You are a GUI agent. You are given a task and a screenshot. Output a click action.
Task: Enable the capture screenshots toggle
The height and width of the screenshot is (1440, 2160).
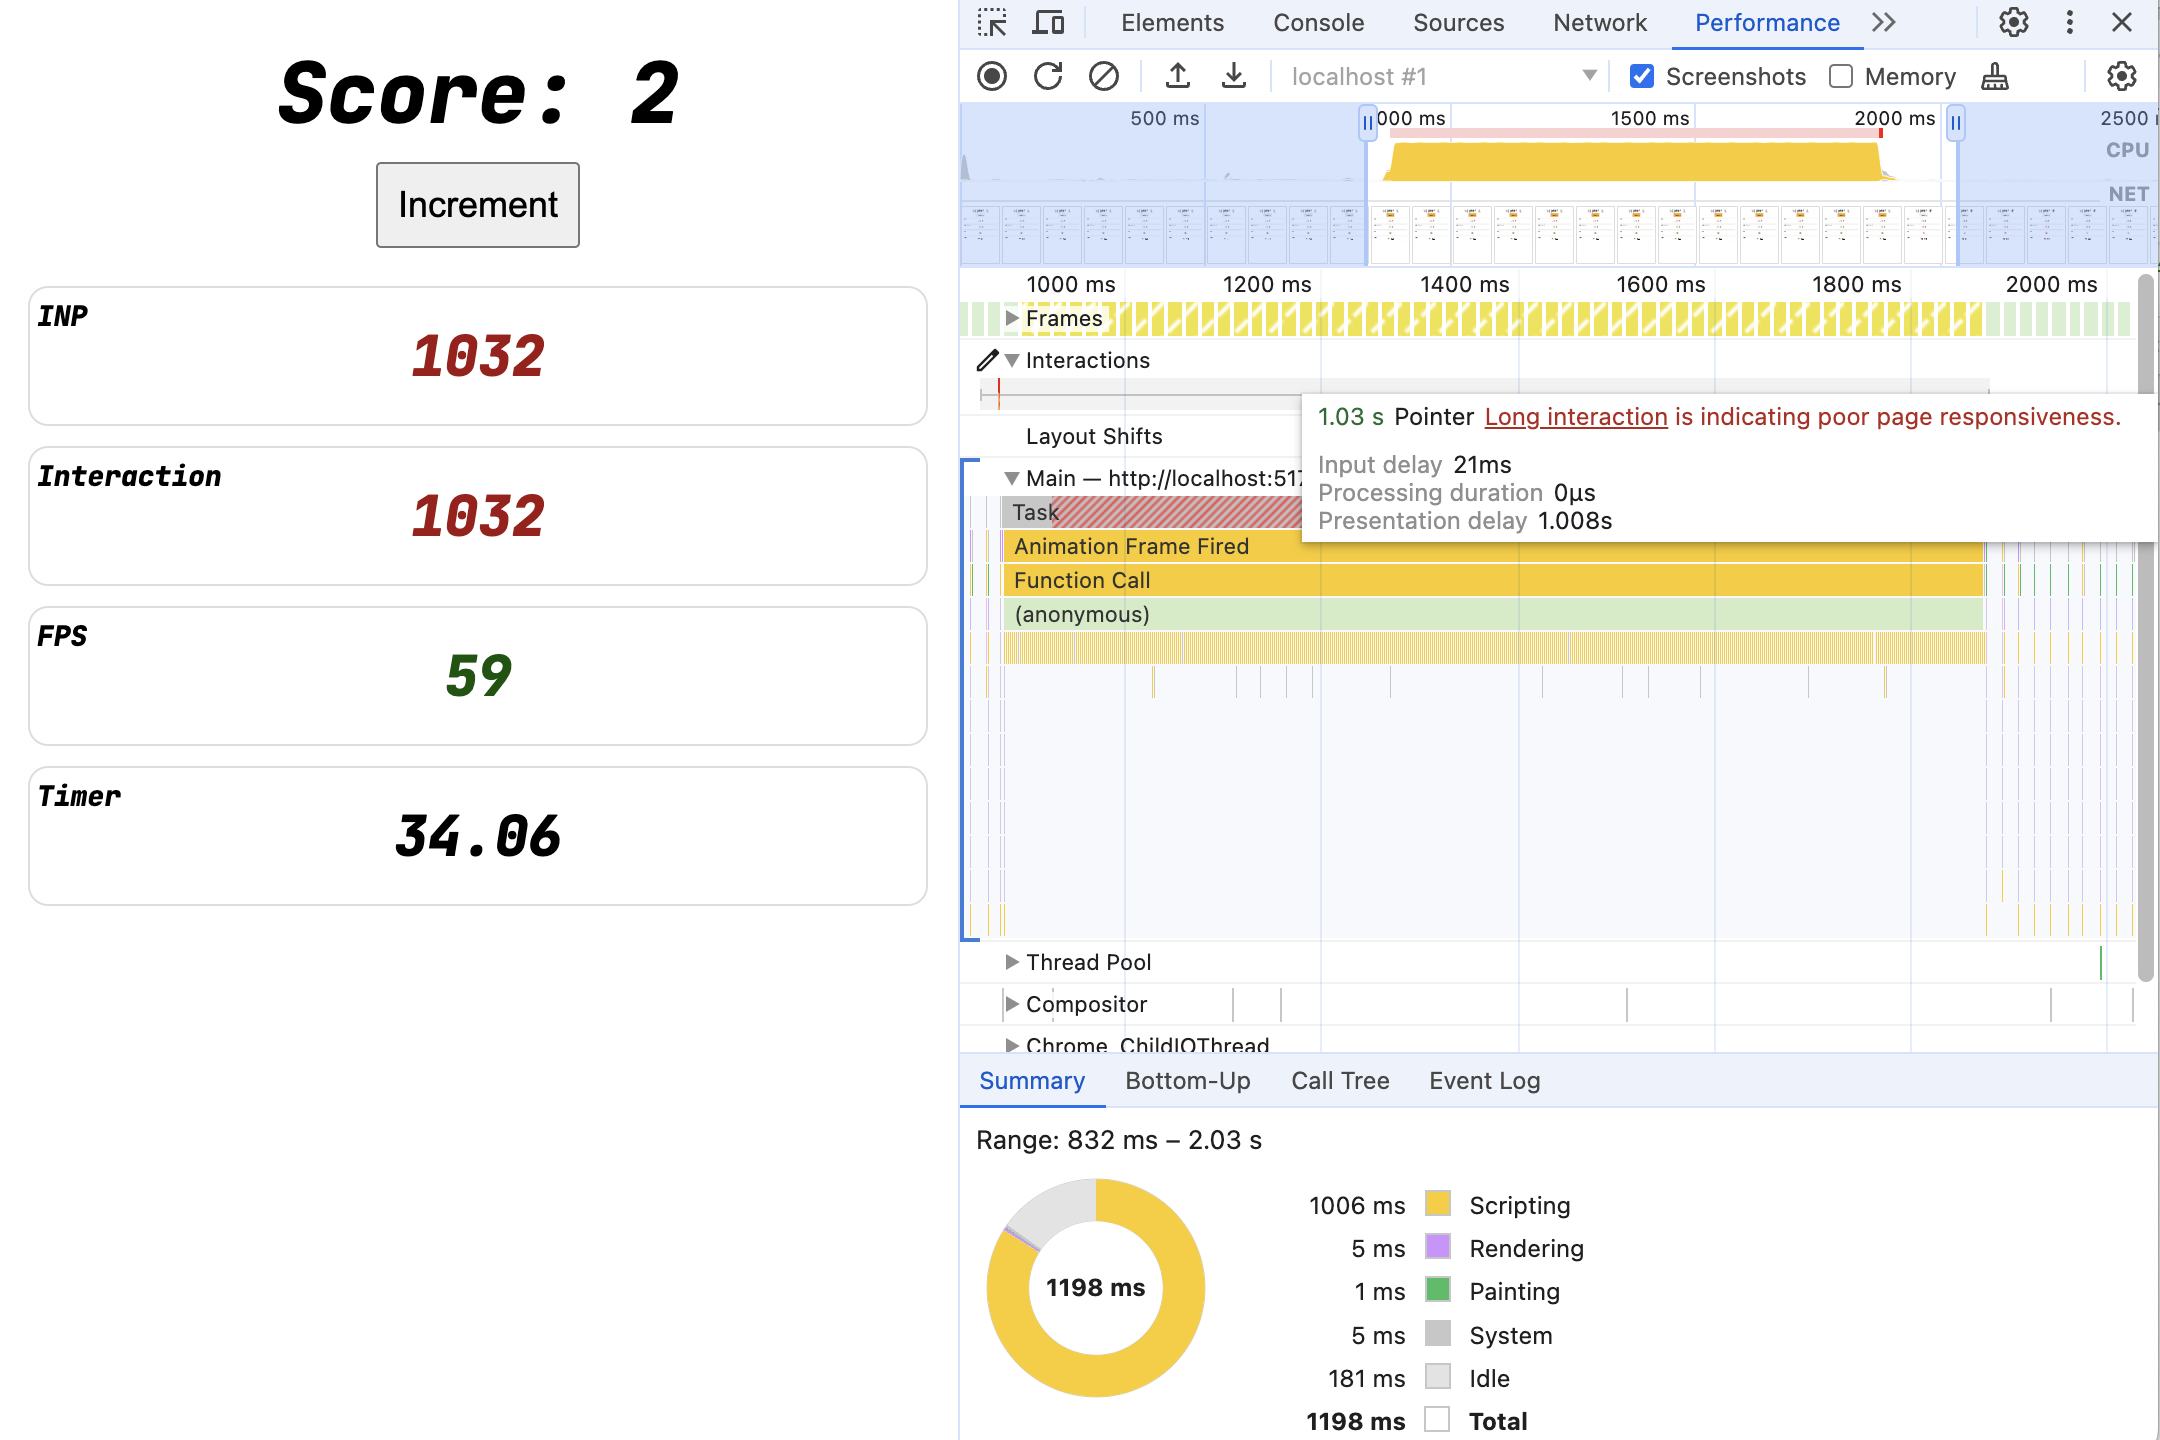pos(1644,76)
